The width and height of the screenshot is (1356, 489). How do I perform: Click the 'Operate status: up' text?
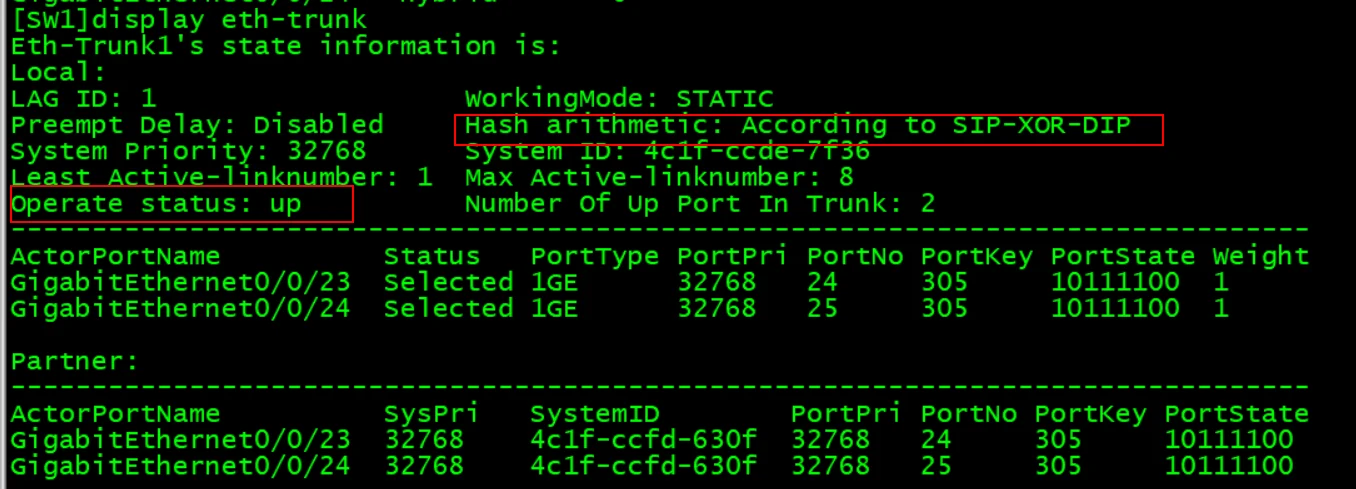pyautogui.click(x=156, y=204)
